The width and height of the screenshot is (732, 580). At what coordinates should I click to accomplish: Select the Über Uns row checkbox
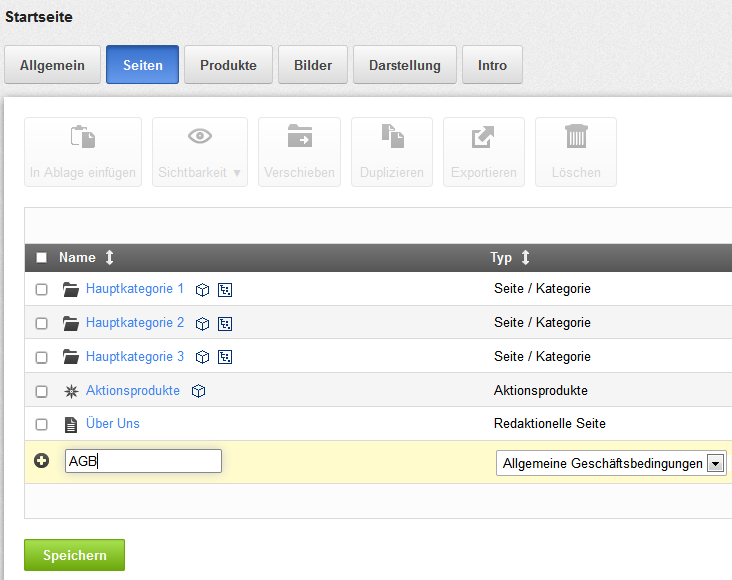click(42, 424)
